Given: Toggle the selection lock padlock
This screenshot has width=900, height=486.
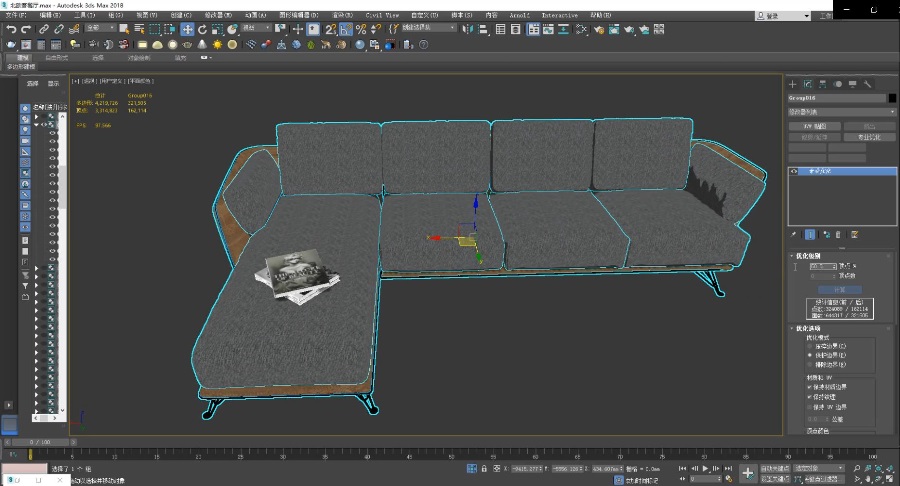Looking at the screenshot, I should (x=484, y=469).
